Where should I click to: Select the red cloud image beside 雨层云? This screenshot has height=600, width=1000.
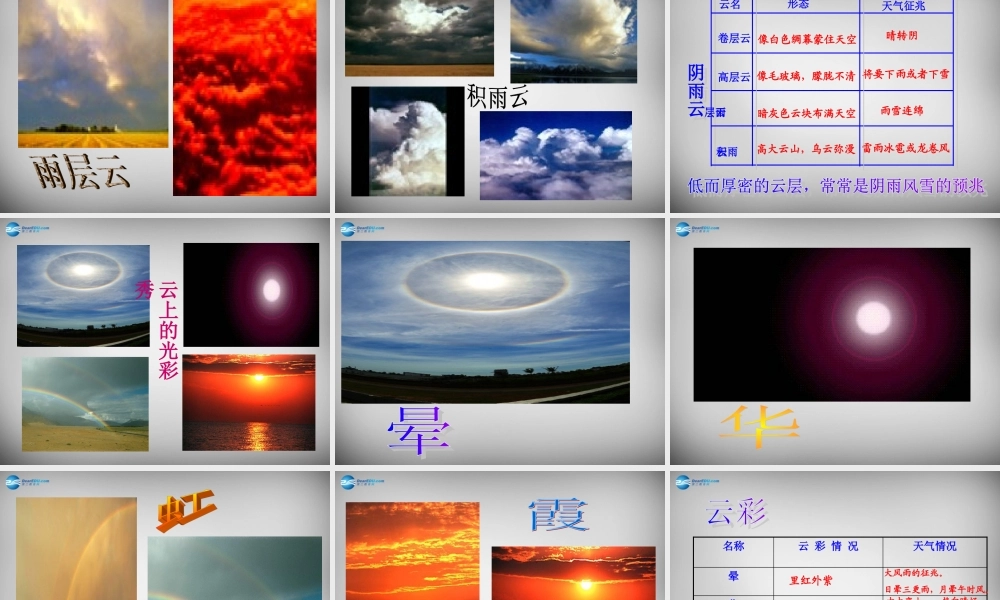[x=245, y=98]
